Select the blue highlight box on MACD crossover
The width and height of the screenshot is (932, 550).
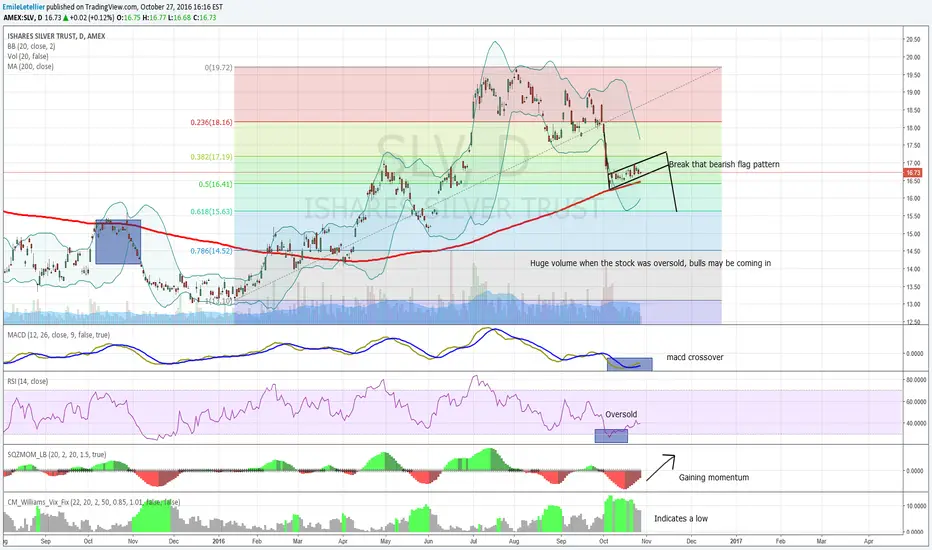tap(629, 364)
